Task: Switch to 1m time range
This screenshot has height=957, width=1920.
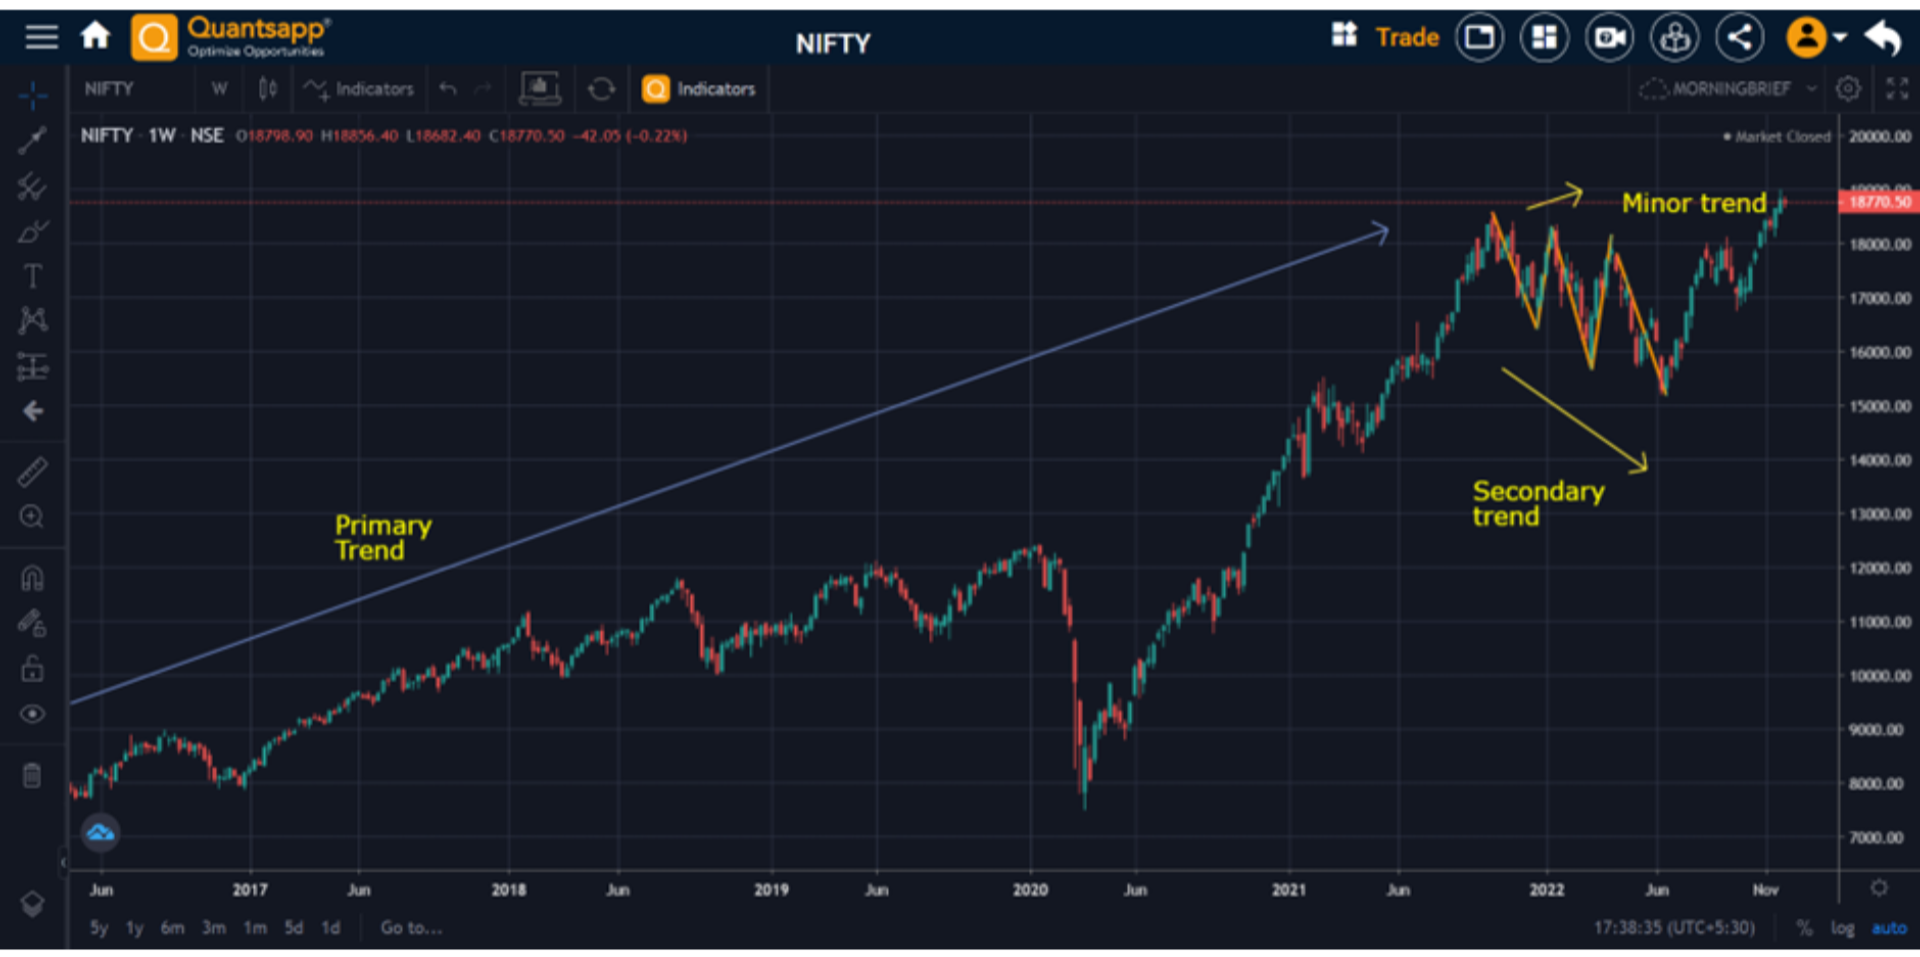Action: pos(255,928)
